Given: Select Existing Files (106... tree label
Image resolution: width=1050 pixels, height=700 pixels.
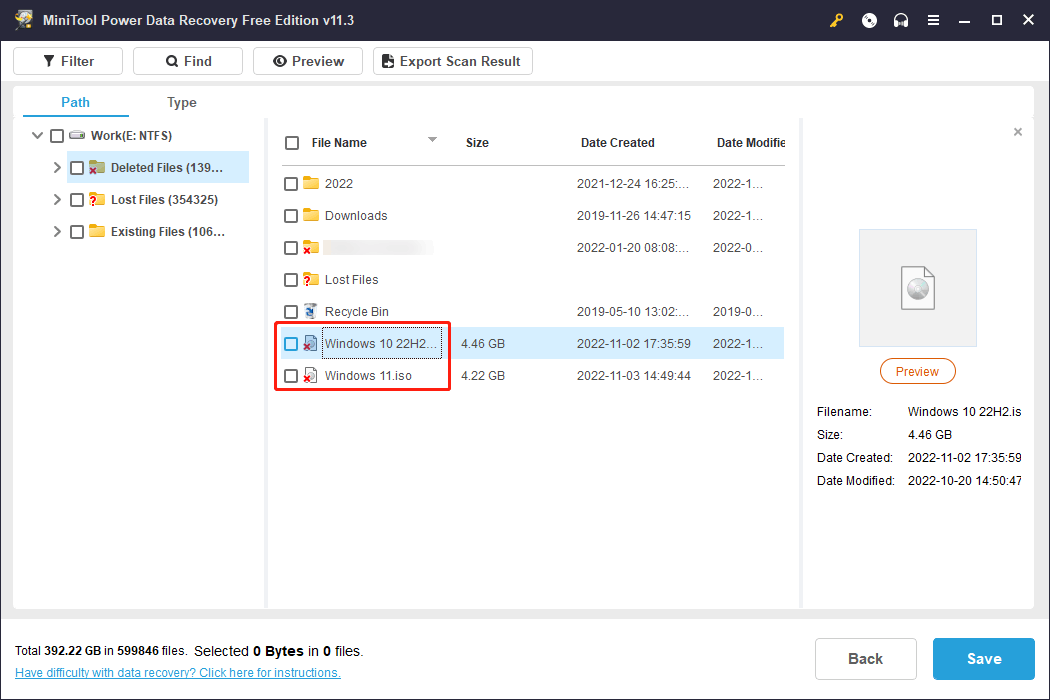Looking at the screenshot, I should tap(168, 232).
